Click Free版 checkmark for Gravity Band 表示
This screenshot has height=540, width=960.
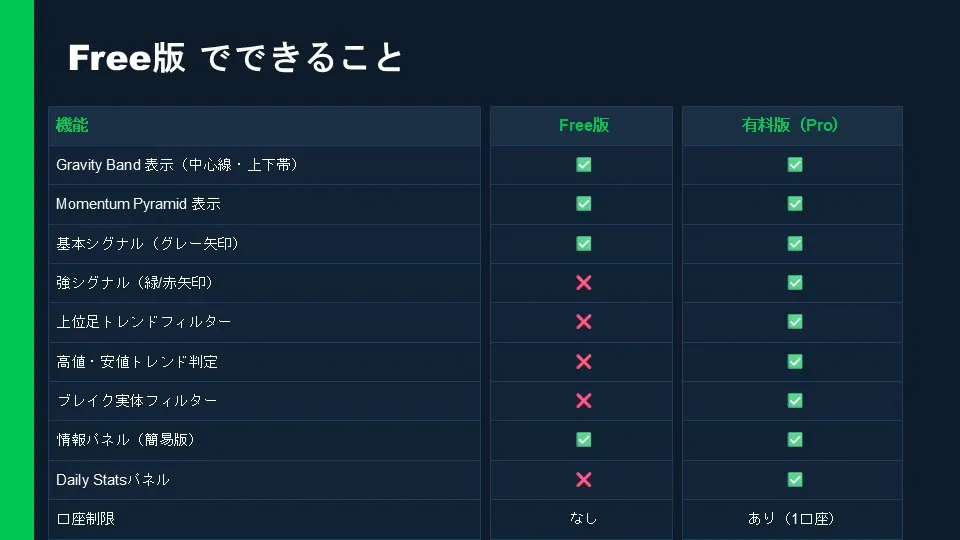point(584,165)
